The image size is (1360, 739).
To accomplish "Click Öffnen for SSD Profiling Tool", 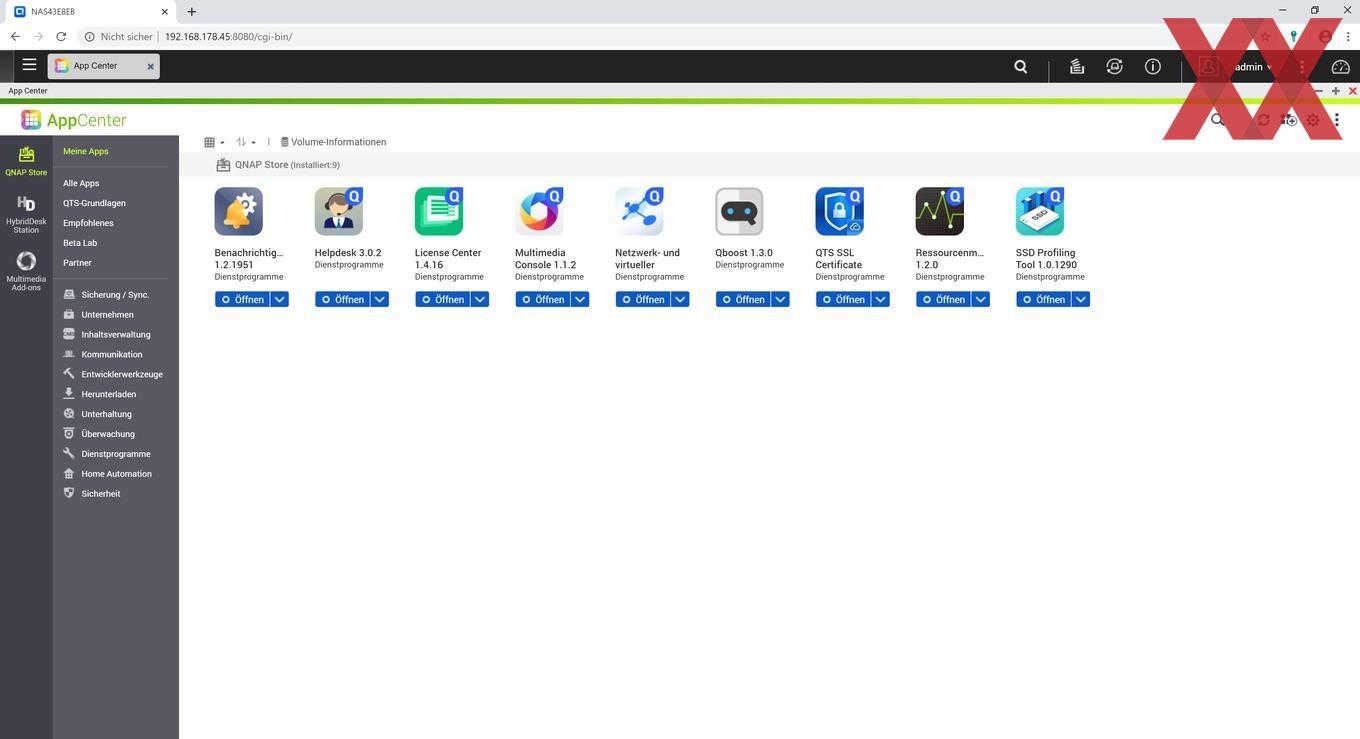I will pyautogui.click(x=1042, y=299).
